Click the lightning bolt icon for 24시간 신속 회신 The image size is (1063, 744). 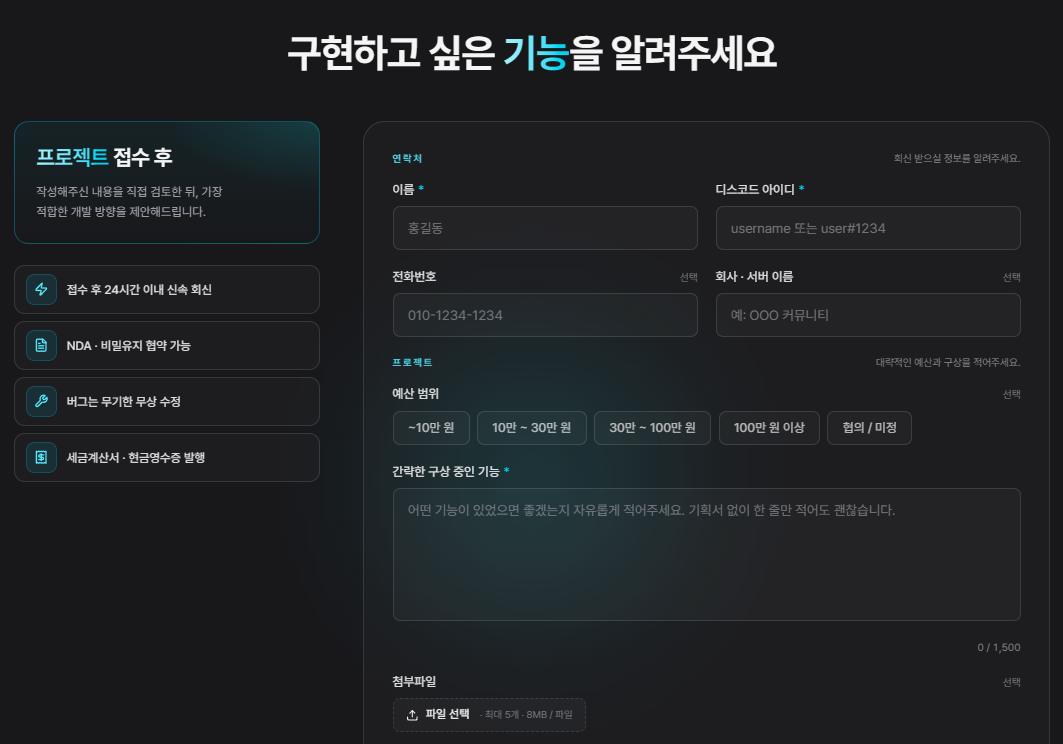(x=41, y=290)
